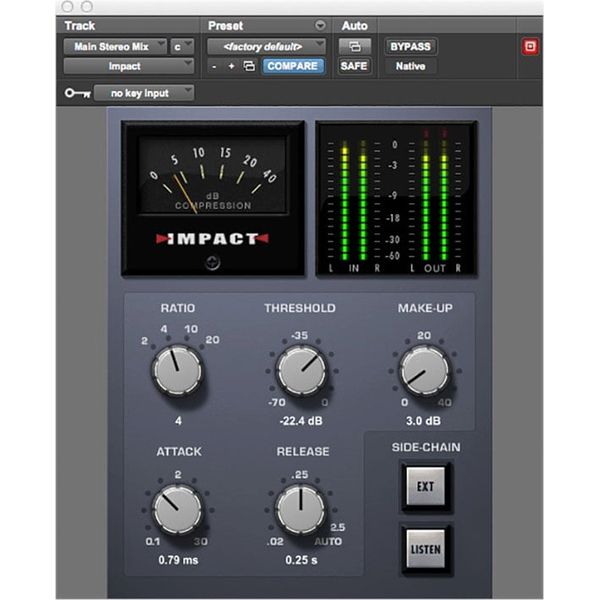
Task: Click the key input key icon
Action: tap(78, 93)
